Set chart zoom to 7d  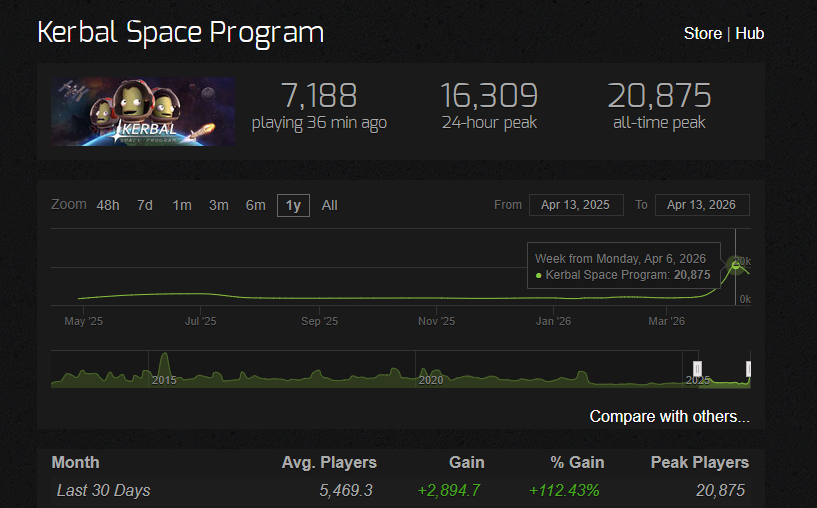(145, 205)
